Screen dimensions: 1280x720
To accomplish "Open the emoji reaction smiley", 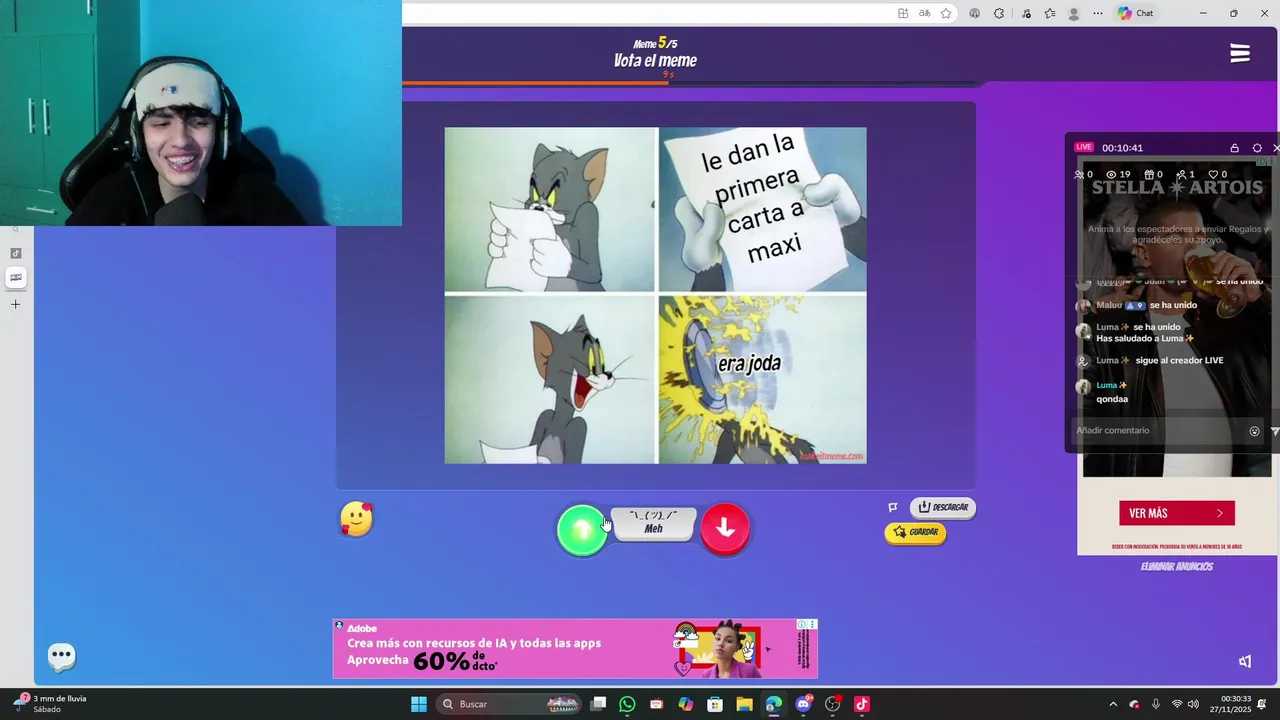I will pyautogui.click(x=356, y=519).
